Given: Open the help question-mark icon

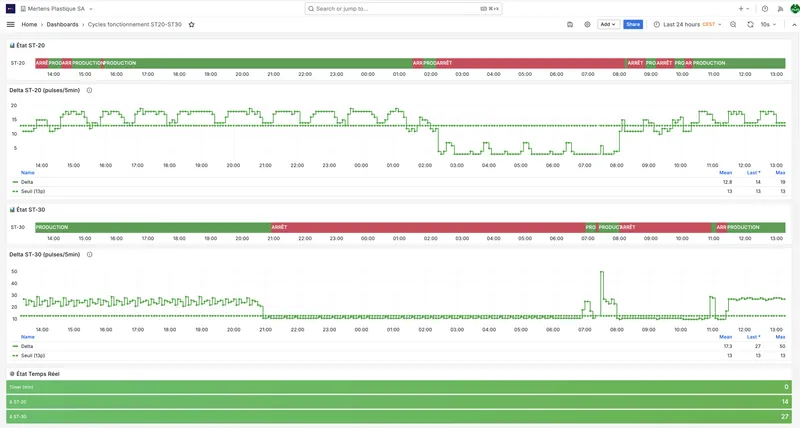Looking at the screenshot, I should coord(764,9).
